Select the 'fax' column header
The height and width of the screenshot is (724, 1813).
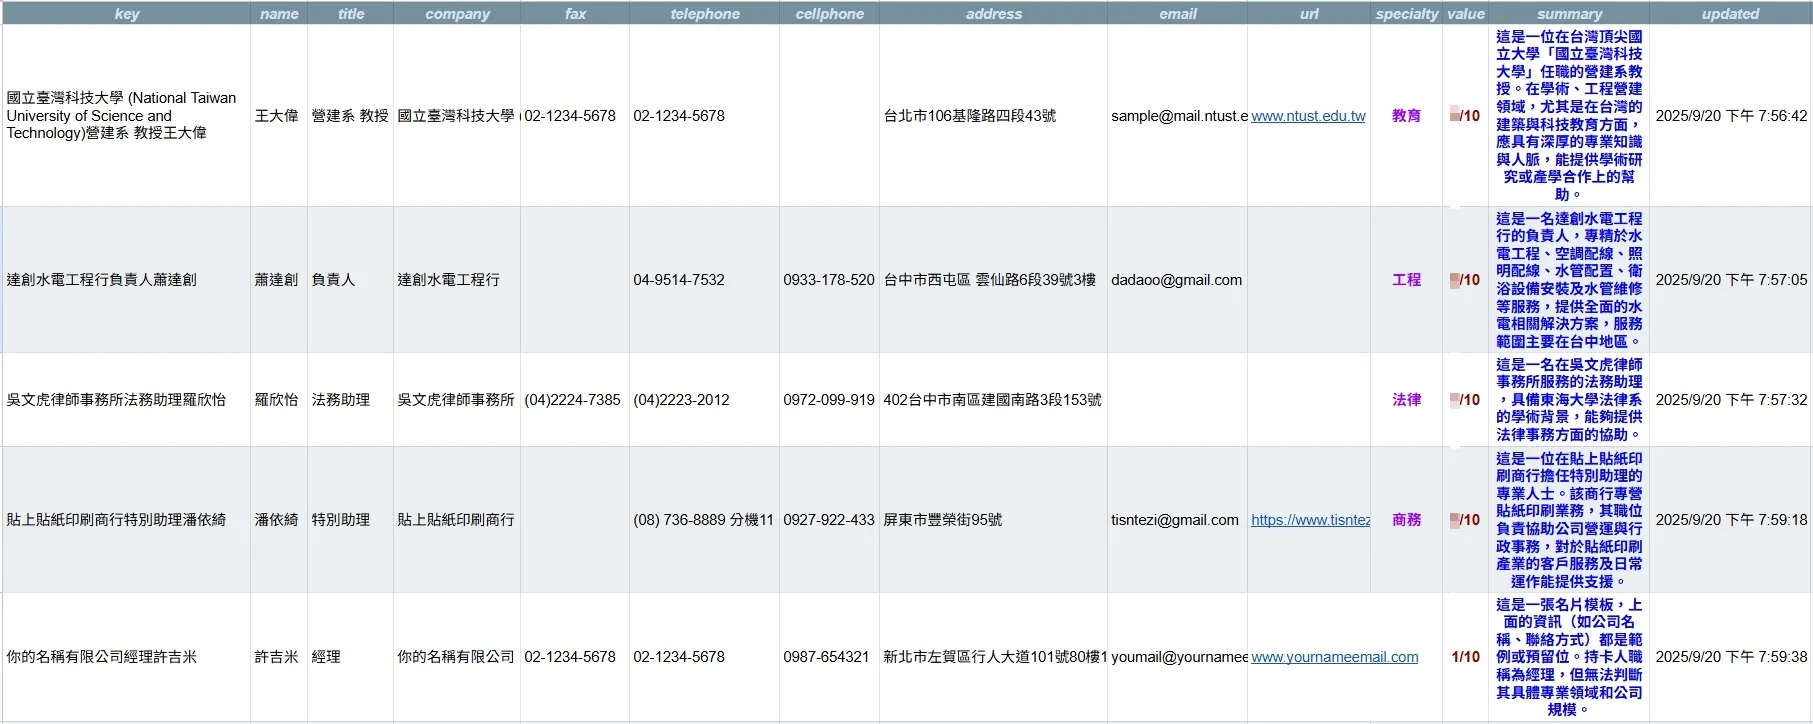point(575,13)
